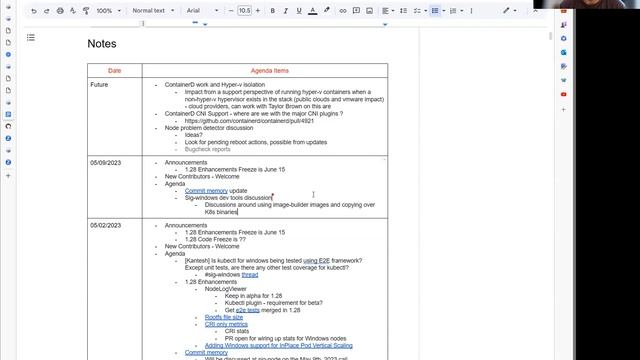Open the Normal text style dropdown

(x=153, y=11)
